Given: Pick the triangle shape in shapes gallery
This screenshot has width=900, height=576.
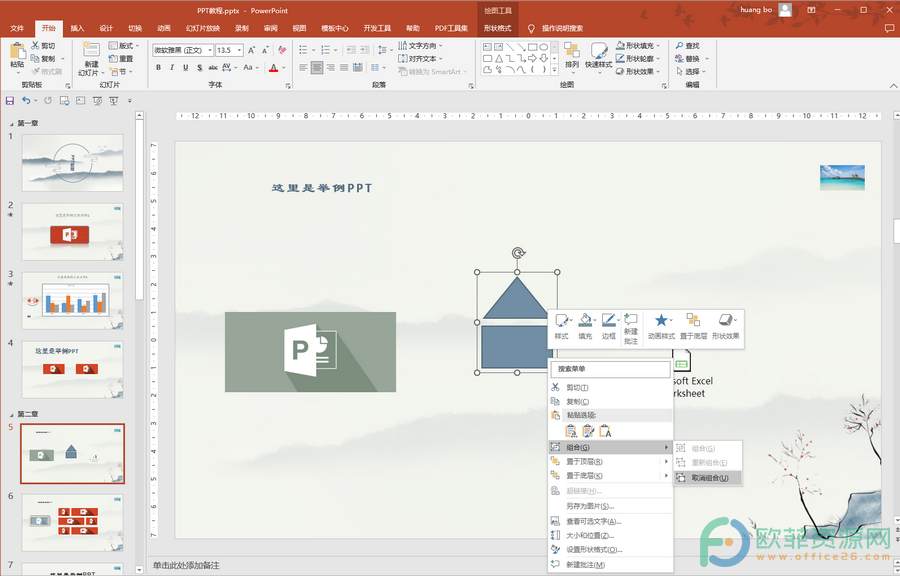Looking at the screenshot, I should [499, 59].
